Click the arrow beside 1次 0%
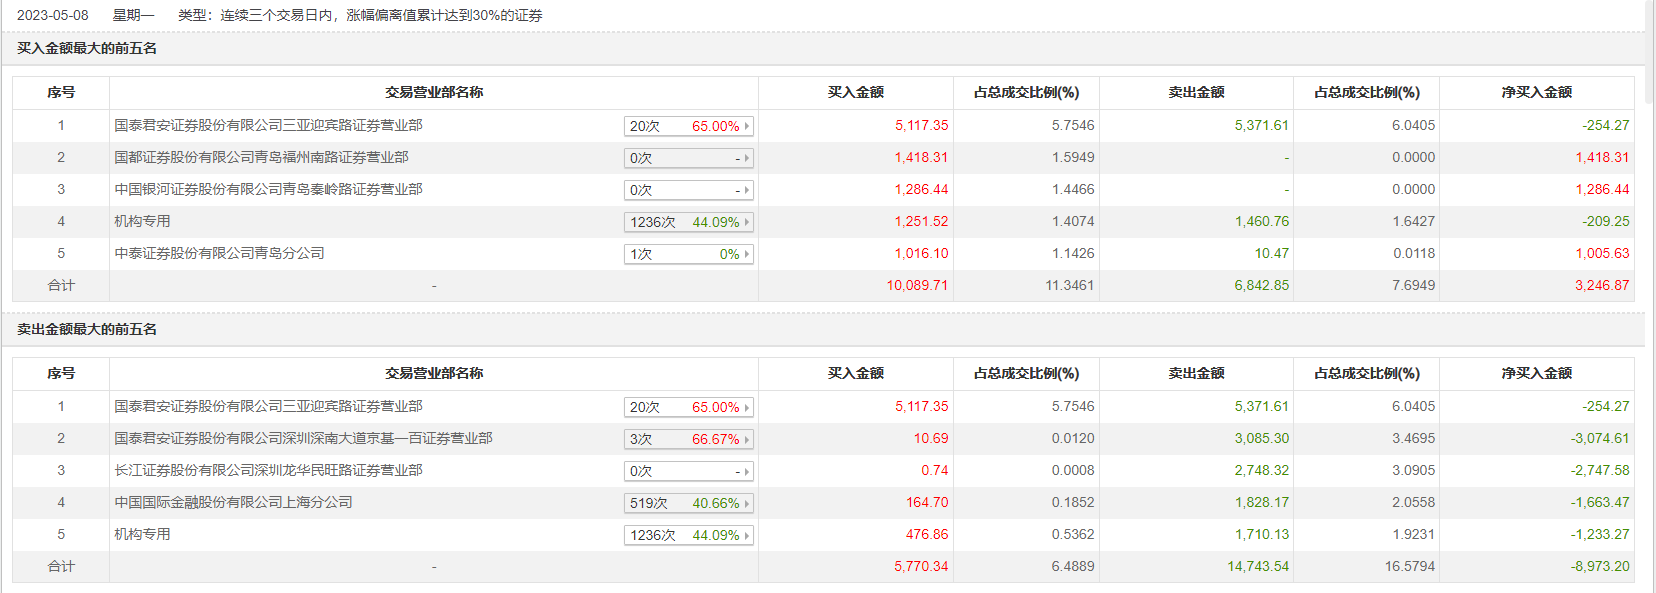Screen dimensions: 1656x593 746,254
